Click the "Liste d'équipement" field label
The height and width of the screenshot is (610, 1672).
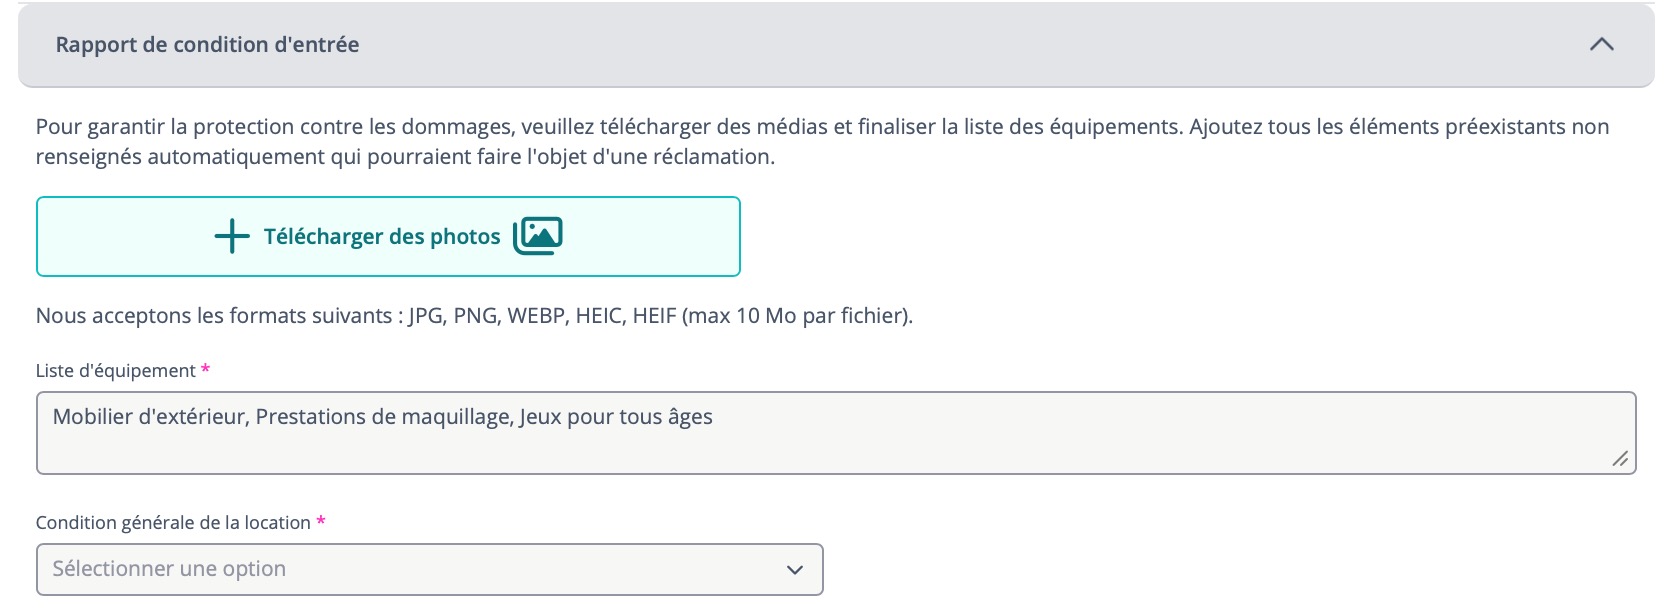[116, 371]
